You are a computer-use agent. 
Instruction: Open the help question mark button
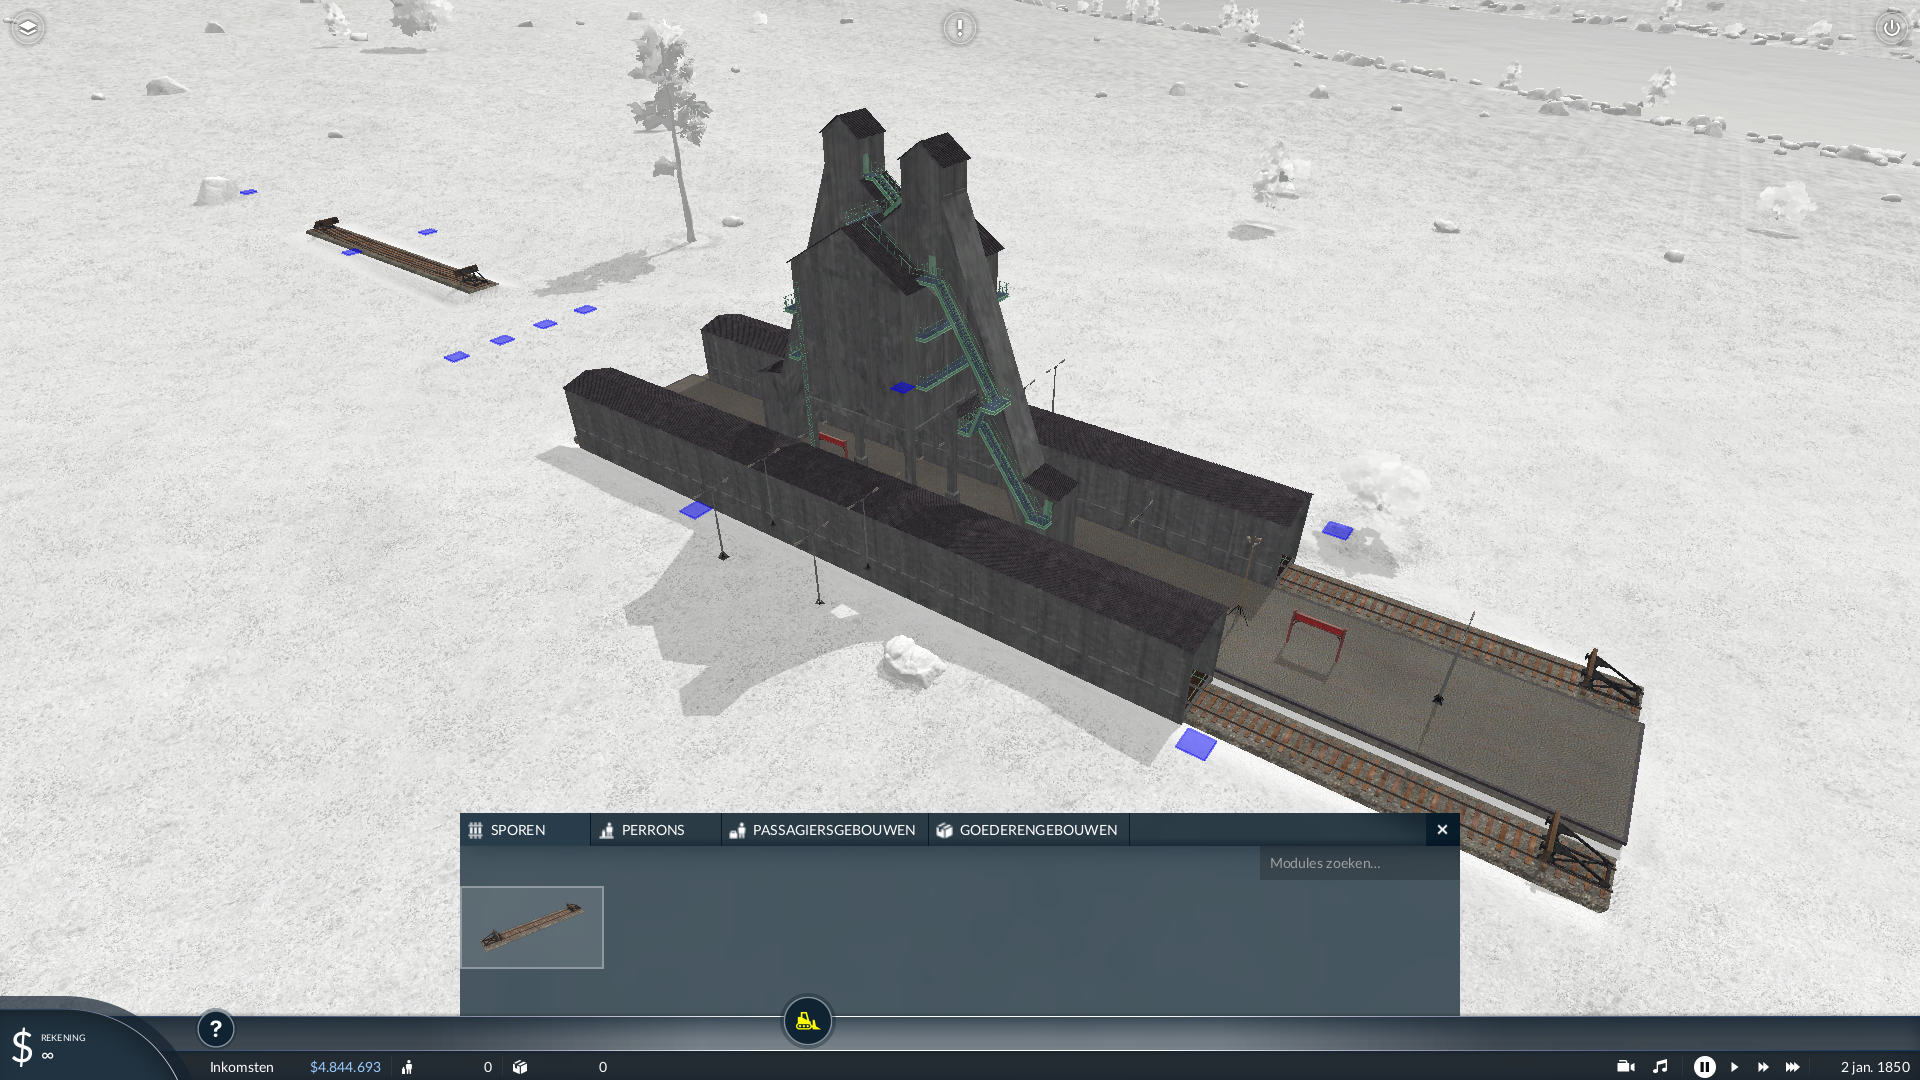[216, 1029]
